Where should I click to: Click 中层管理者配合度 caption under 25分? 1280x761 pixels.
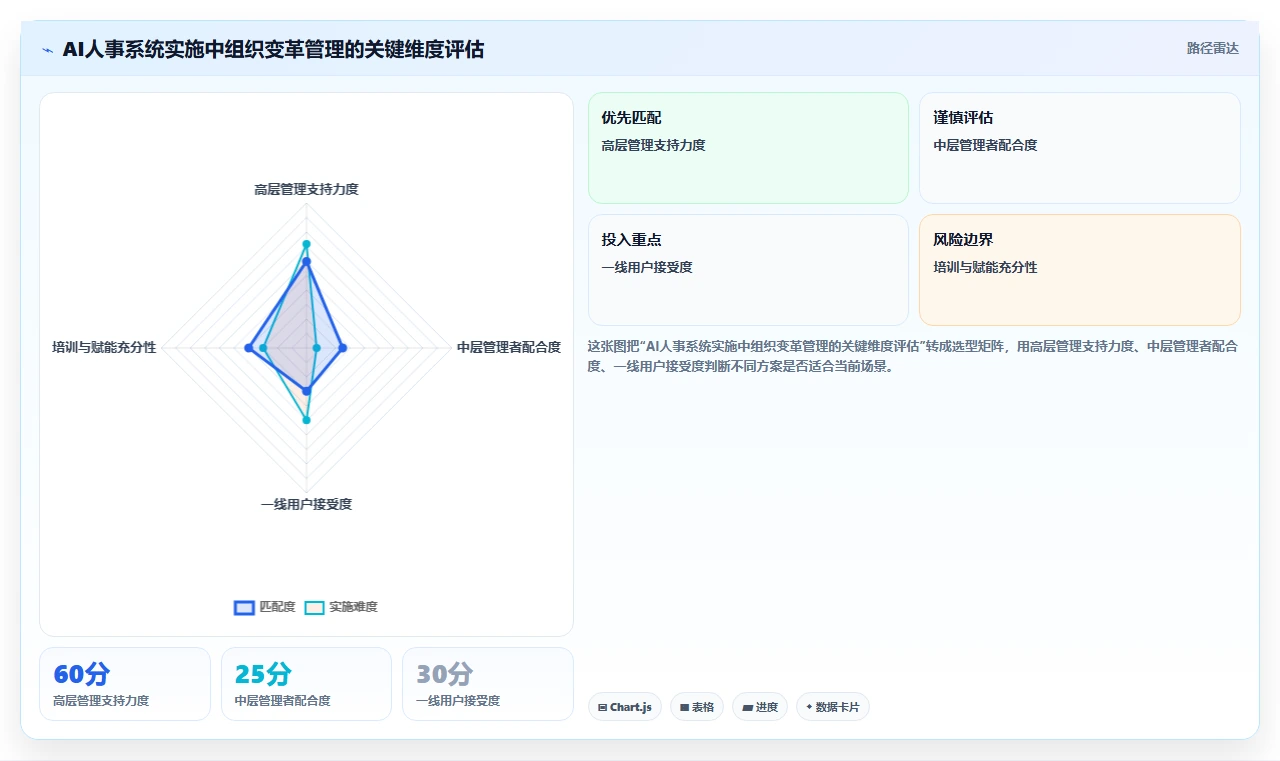283,701
